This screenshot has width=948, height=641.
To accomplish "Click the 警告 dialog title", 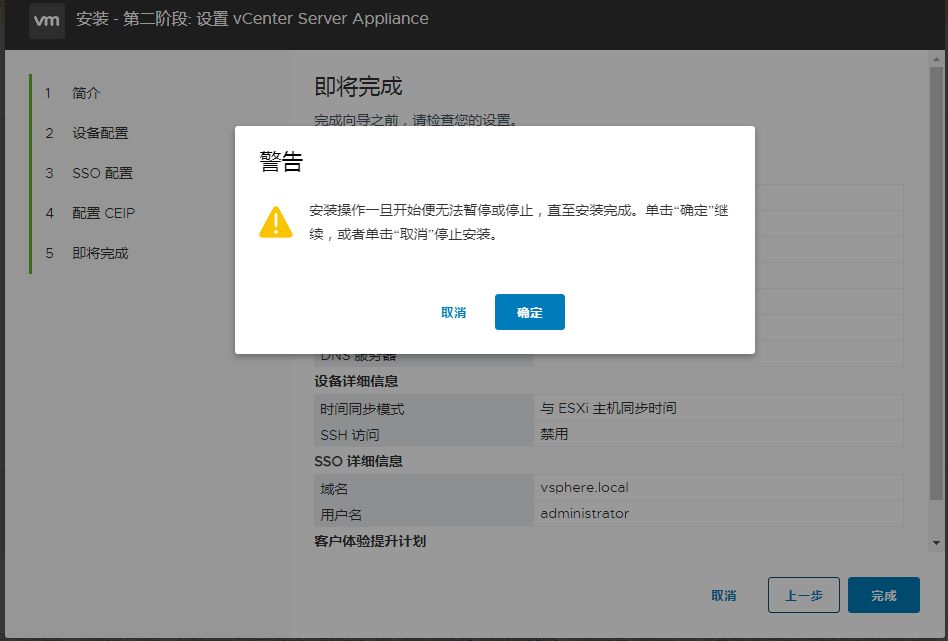I will [281, 161].
